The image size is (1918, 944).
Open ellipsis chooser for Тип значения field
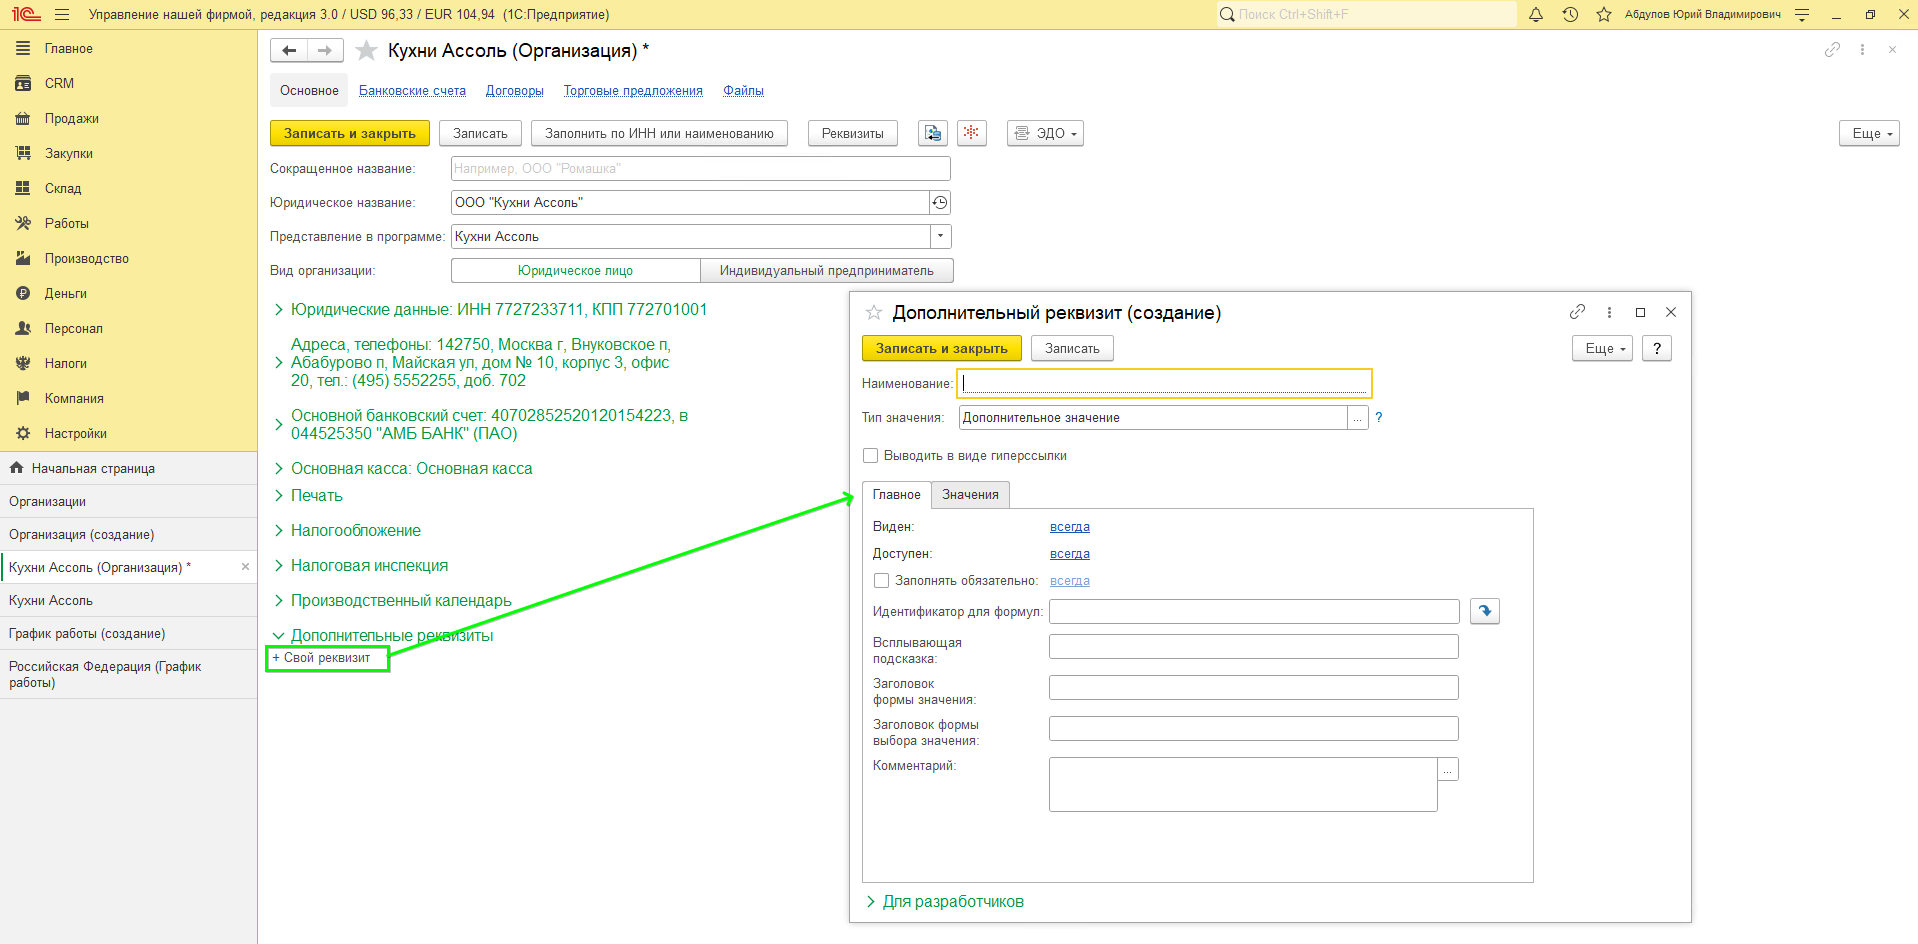(x=1358, y=418)
